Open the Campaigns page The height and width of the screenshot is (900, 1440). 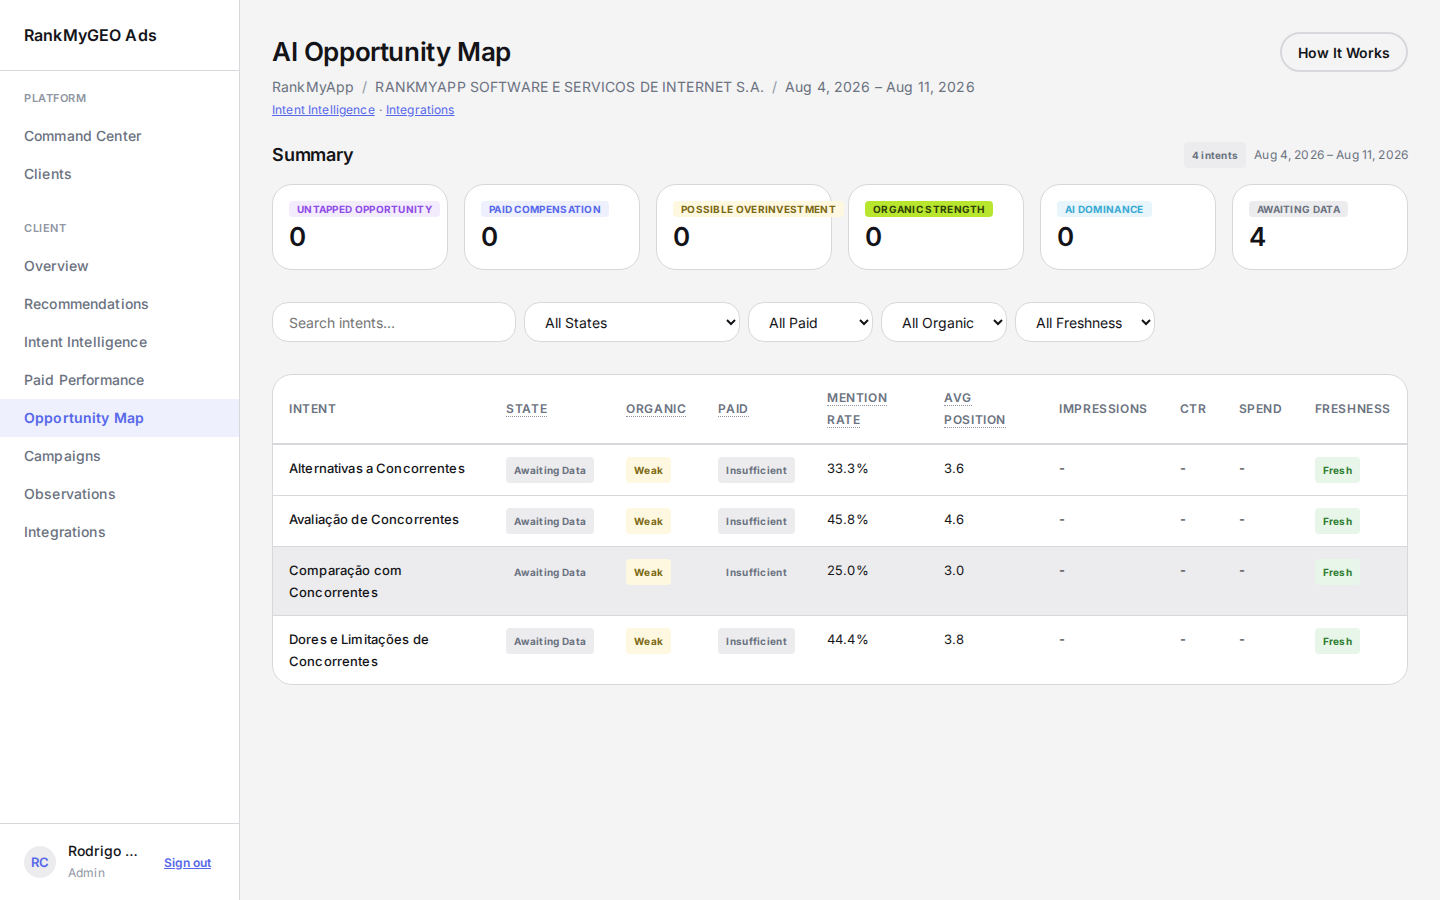pyautogui.click(x=120, y=456)
